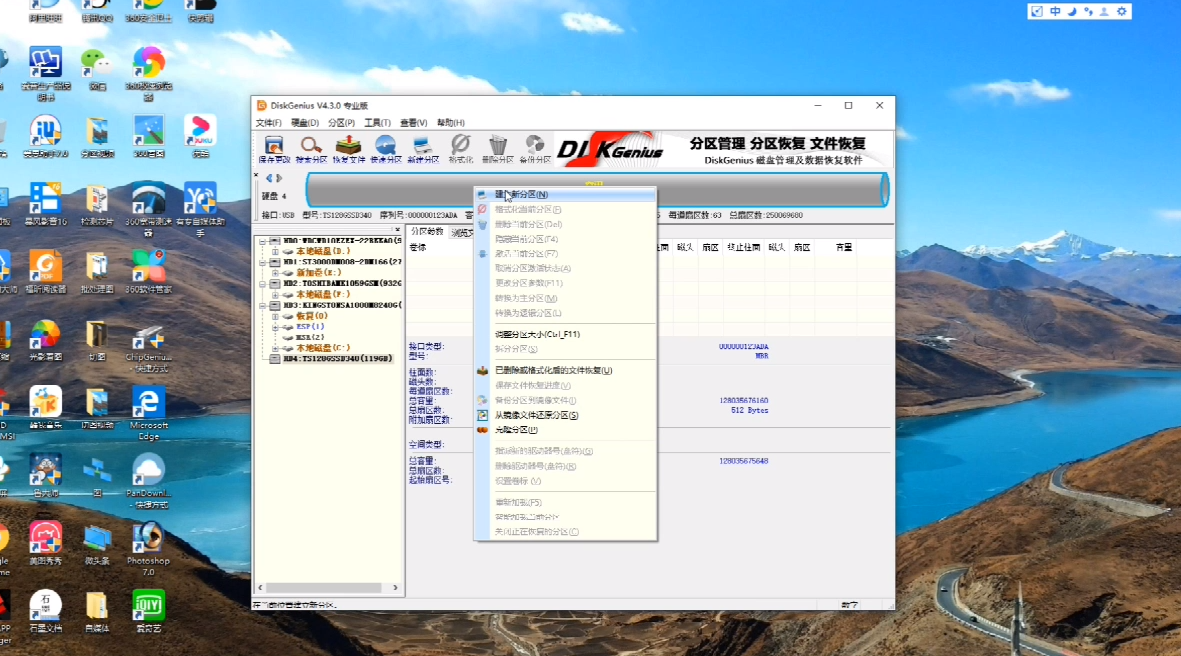
Task: Choose 调整分区大小(Ctrl_F11) in context menu
Action: 565,334
